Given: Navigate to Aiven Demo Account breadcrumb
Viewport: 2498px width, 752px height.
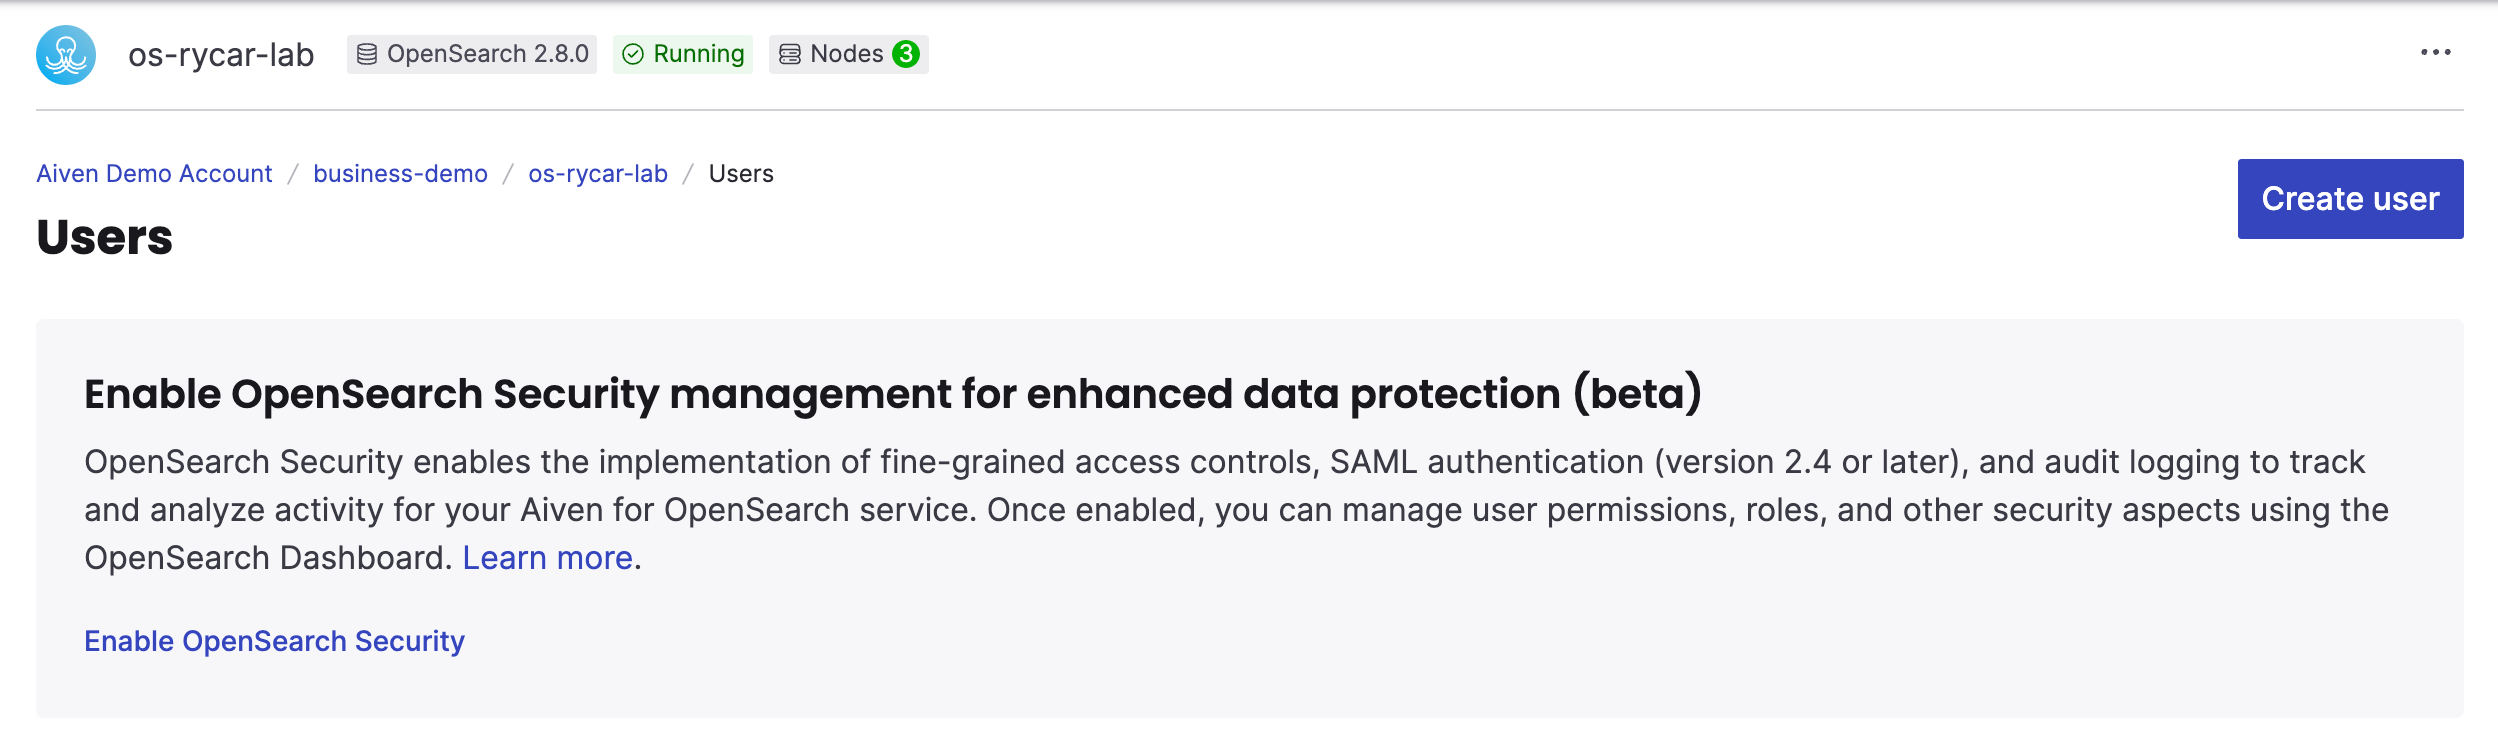Looking at the screenshot, I should (x=153, y=173).
